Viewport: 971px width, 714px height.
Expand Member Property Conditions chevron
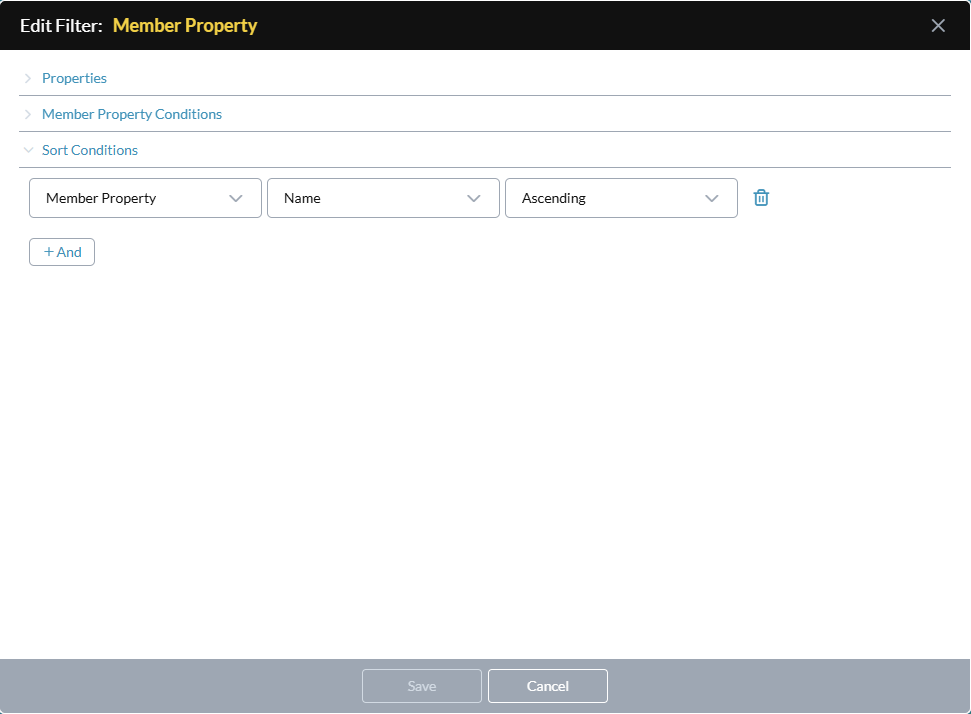point(28,114)
